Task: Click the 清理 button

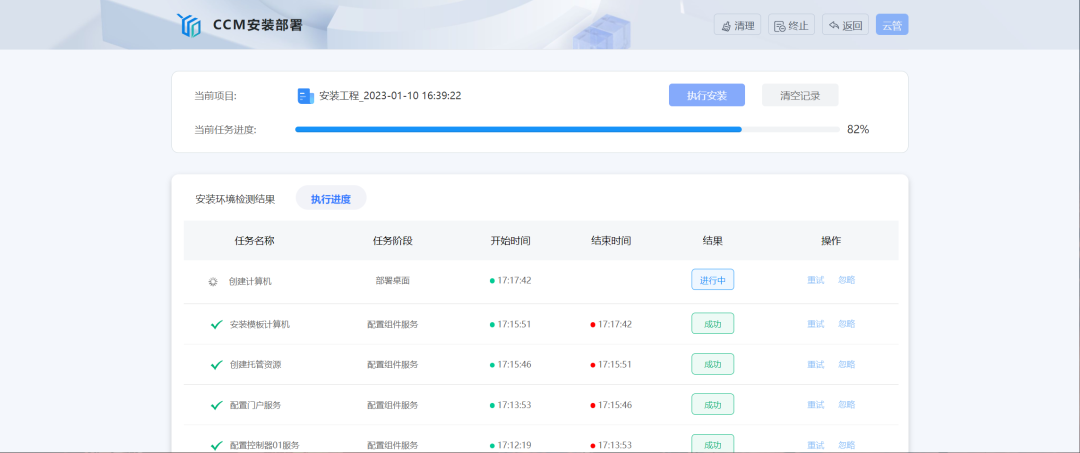Action: [x=737, y=25]
